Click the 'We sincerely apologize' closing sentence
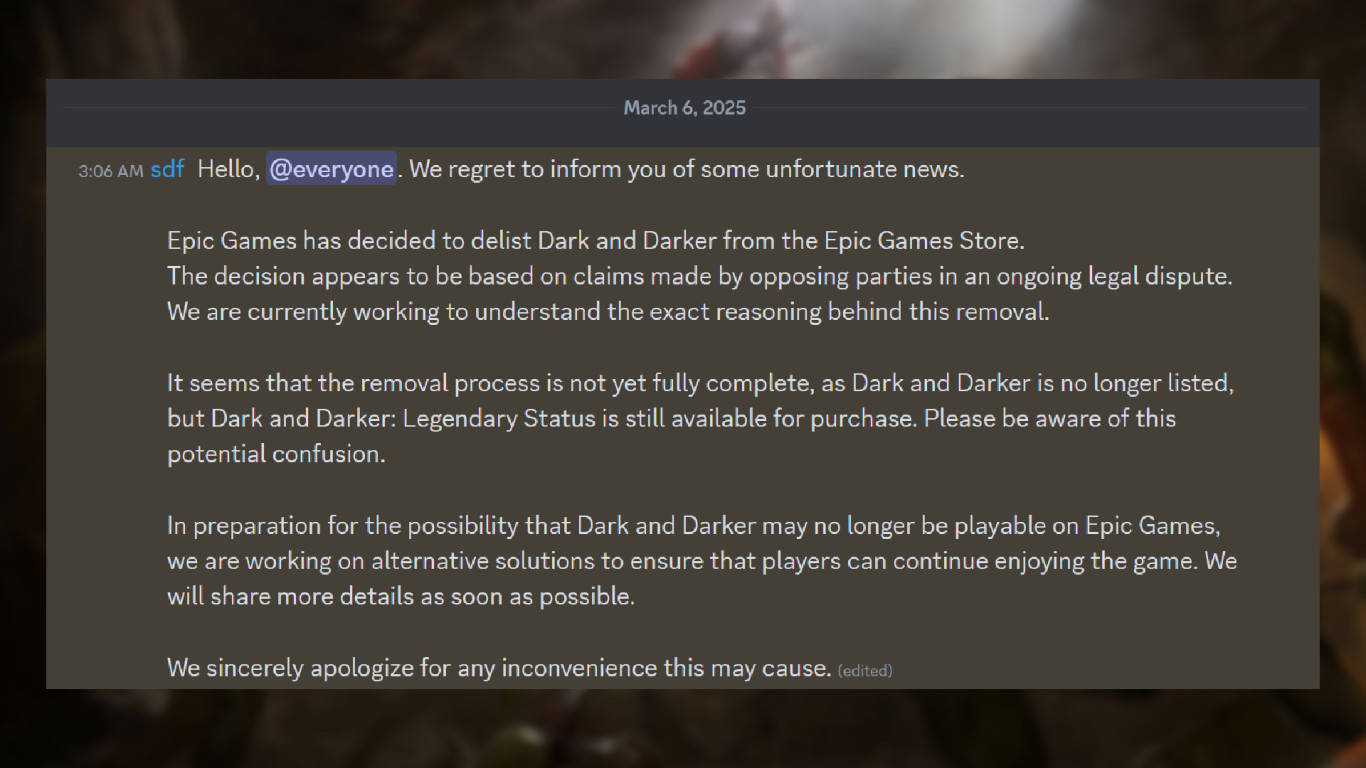 point(499,667)
